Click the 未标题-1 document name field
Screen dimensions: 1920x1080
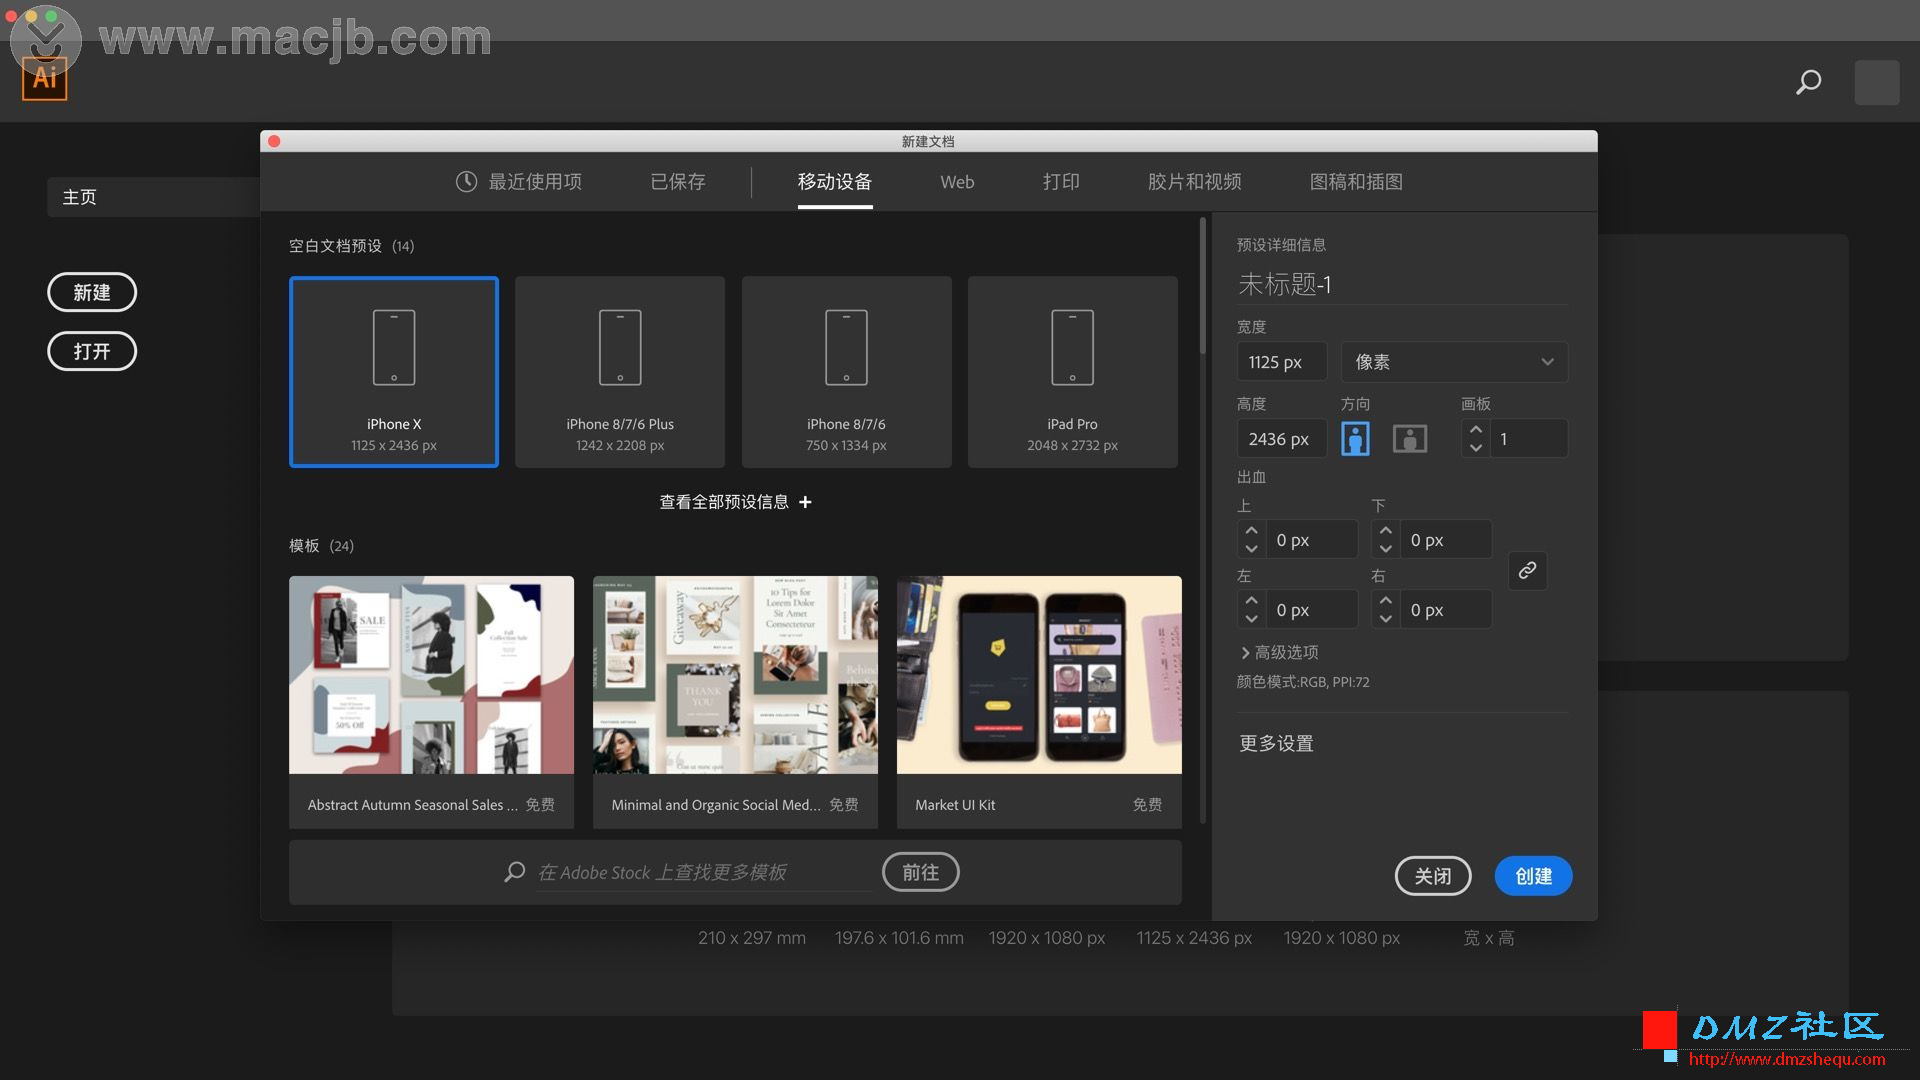pyautogui.click(x=1402, y=284)
